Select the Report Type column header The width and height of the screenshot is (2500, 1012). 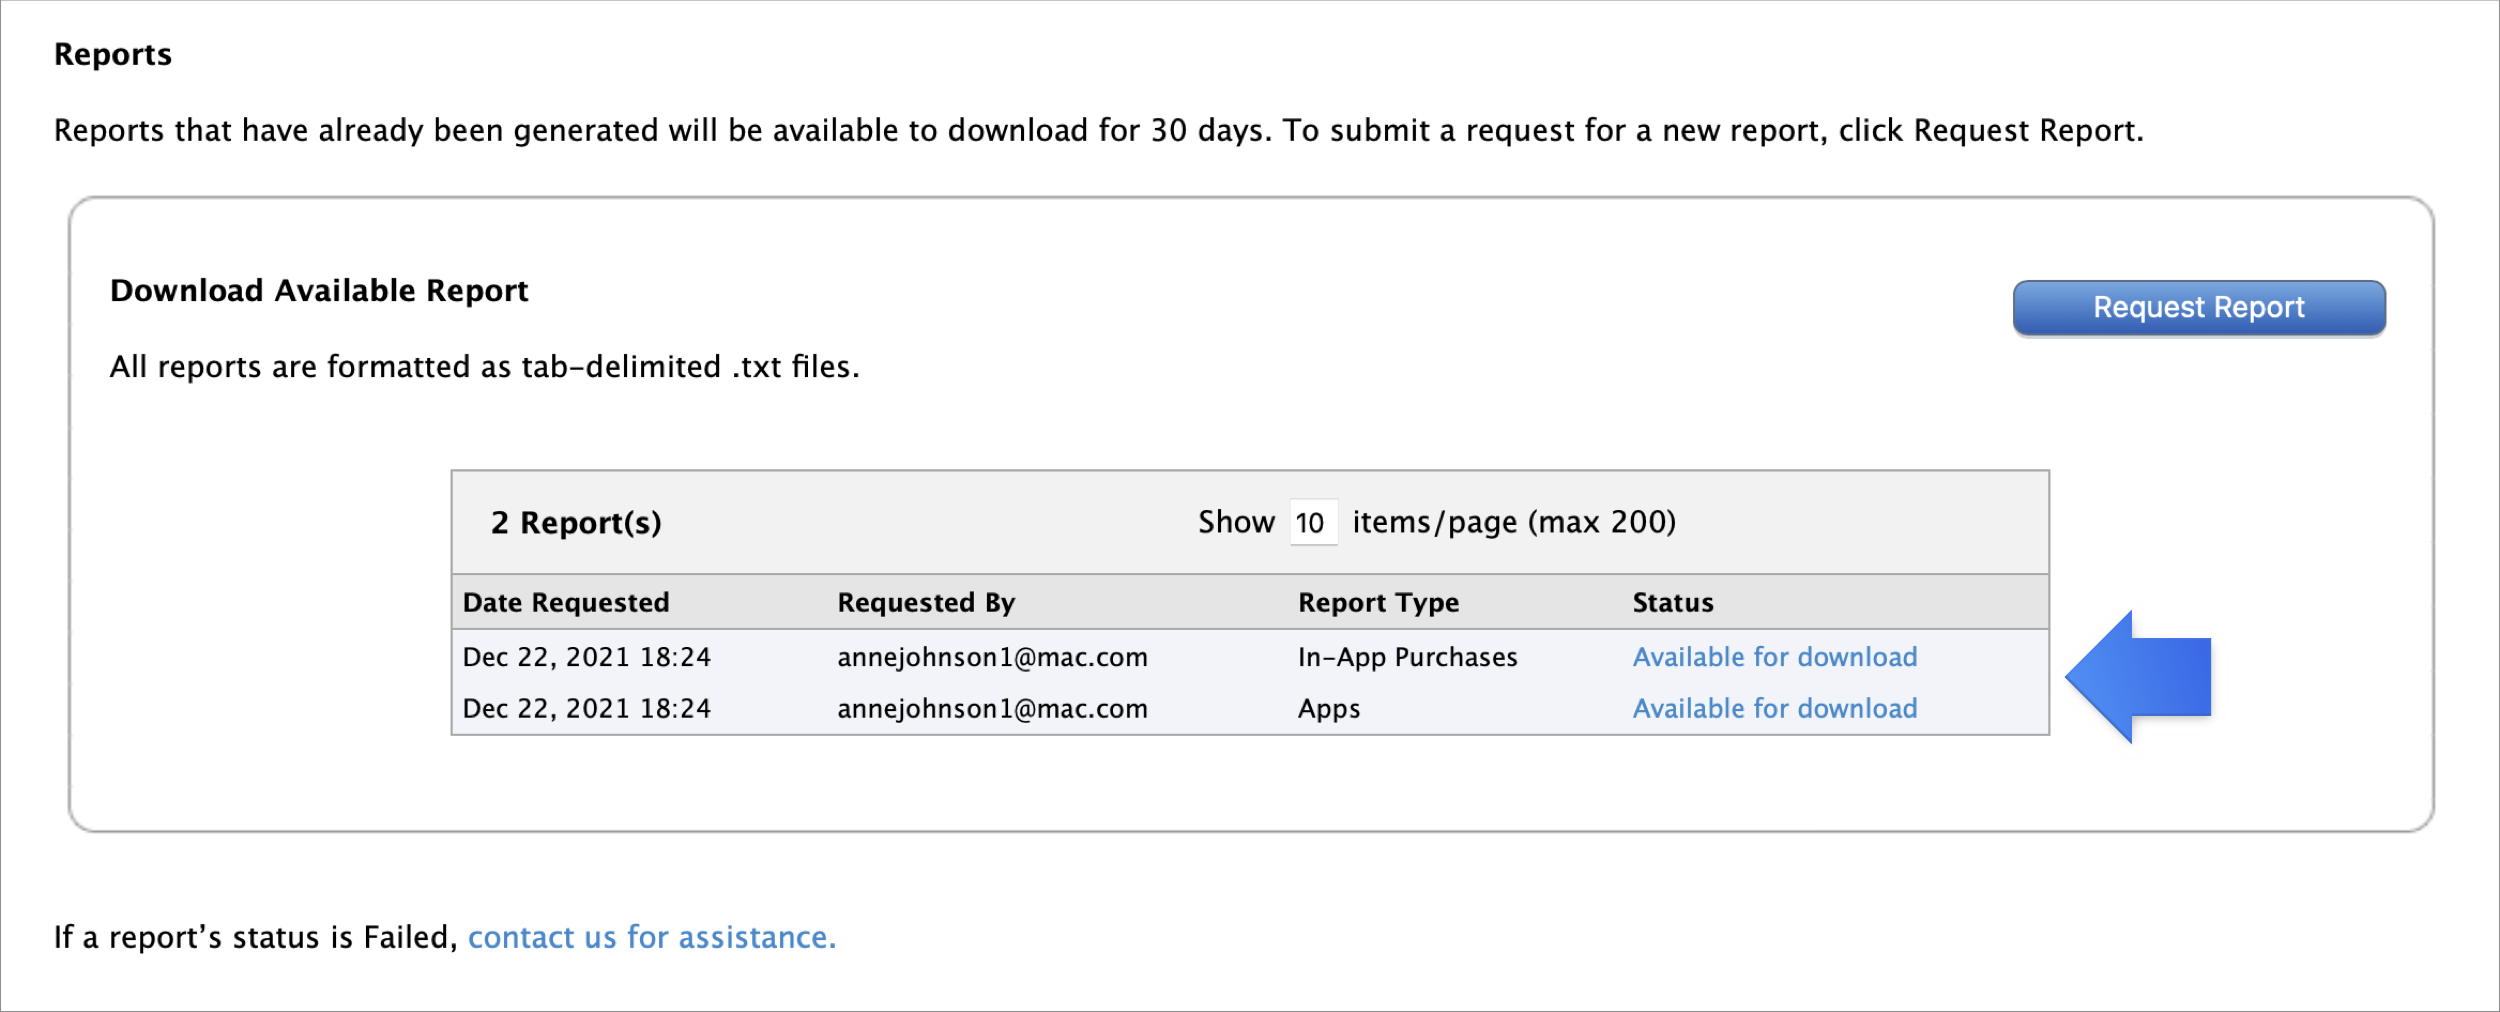click(x=1378, y=603)
